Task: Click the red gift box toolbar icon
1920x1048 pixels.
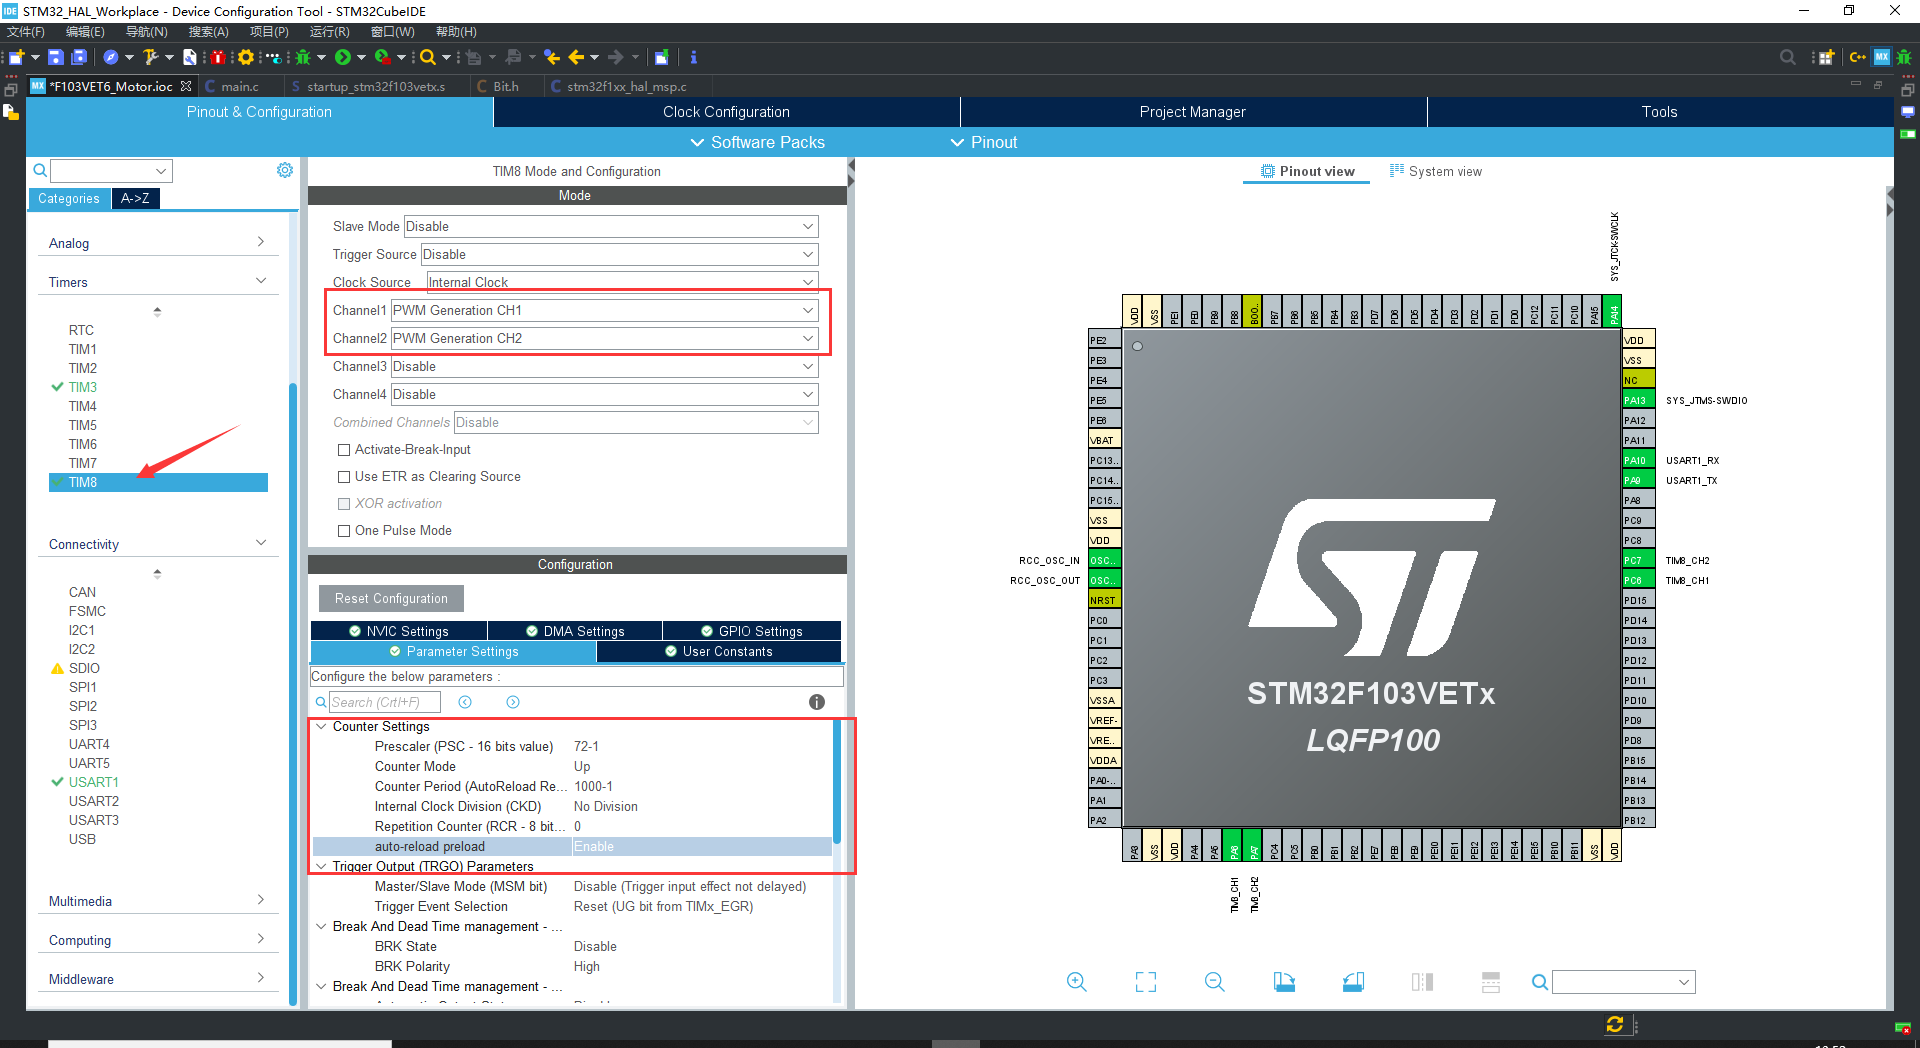Action: tap(217, 57)
